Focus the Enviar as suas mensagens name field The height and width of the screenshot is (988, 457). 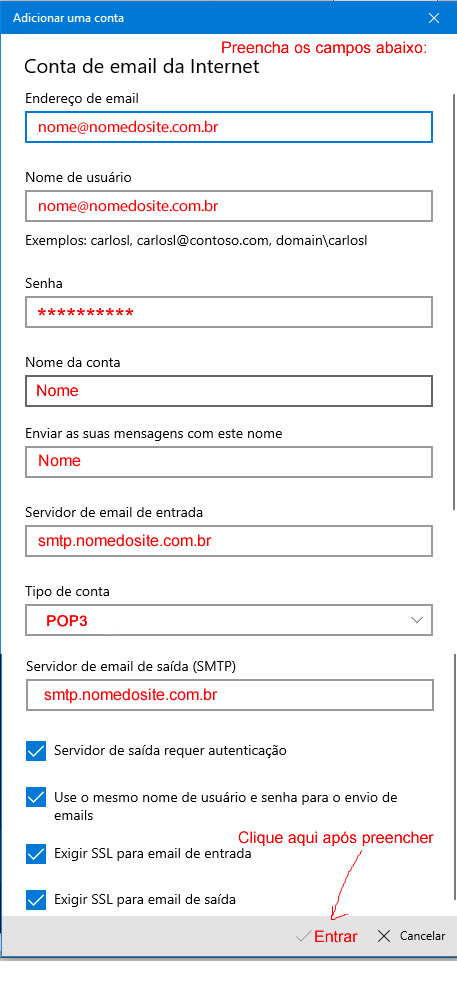point(229,462)
